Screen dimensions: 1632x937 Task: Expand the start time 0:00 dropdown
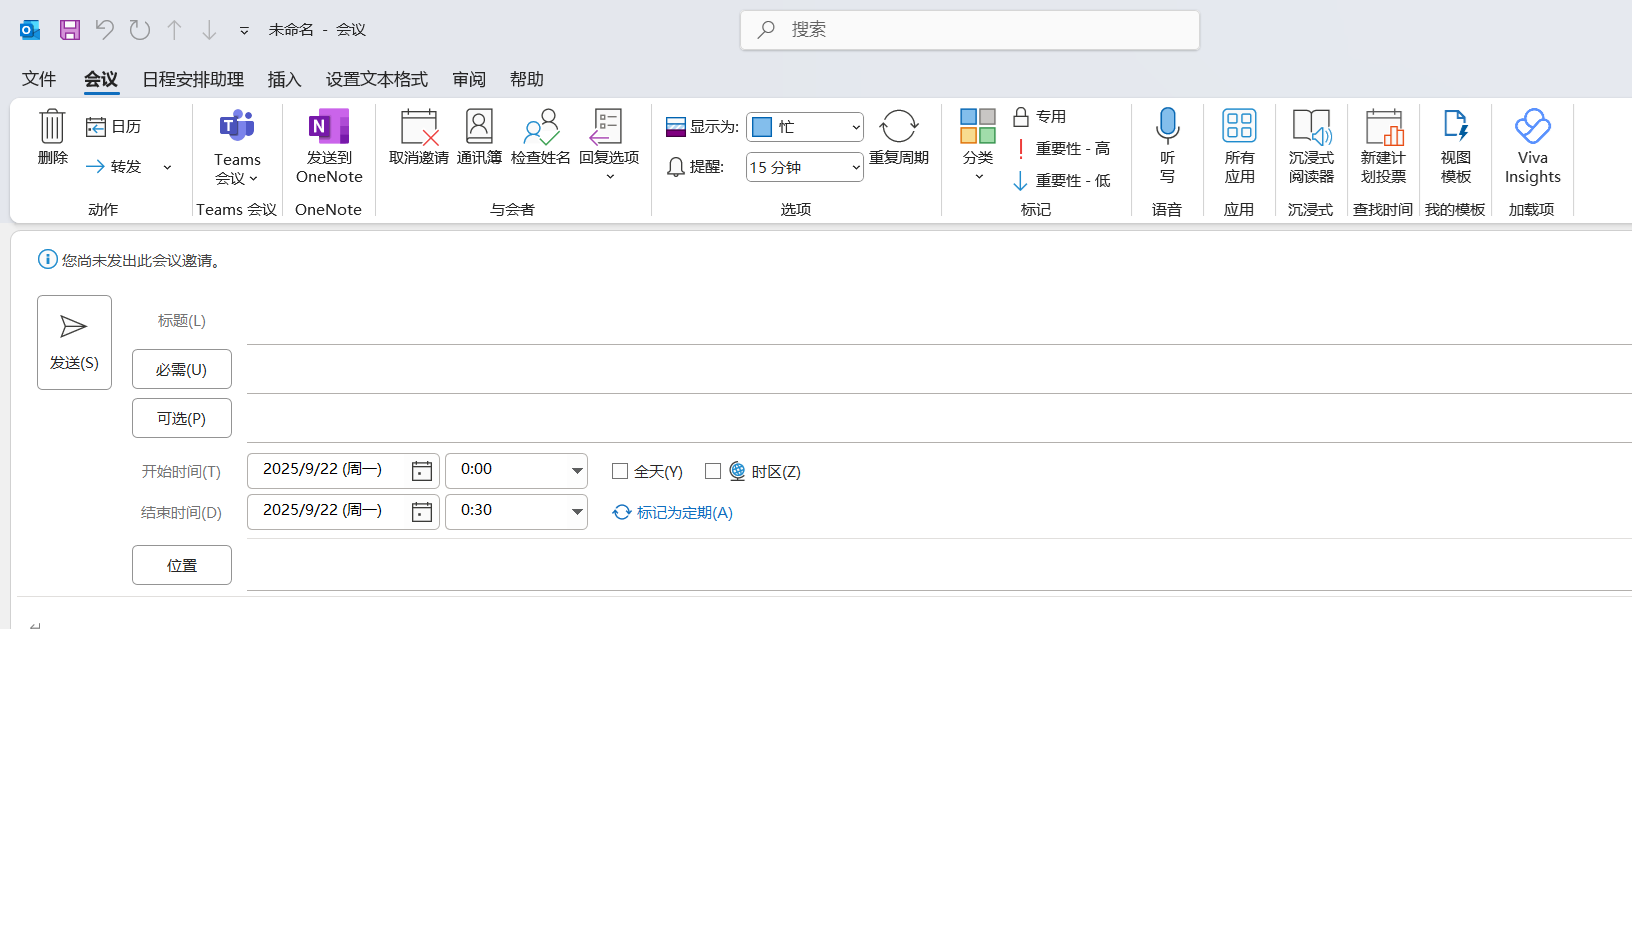click(577, 470)
